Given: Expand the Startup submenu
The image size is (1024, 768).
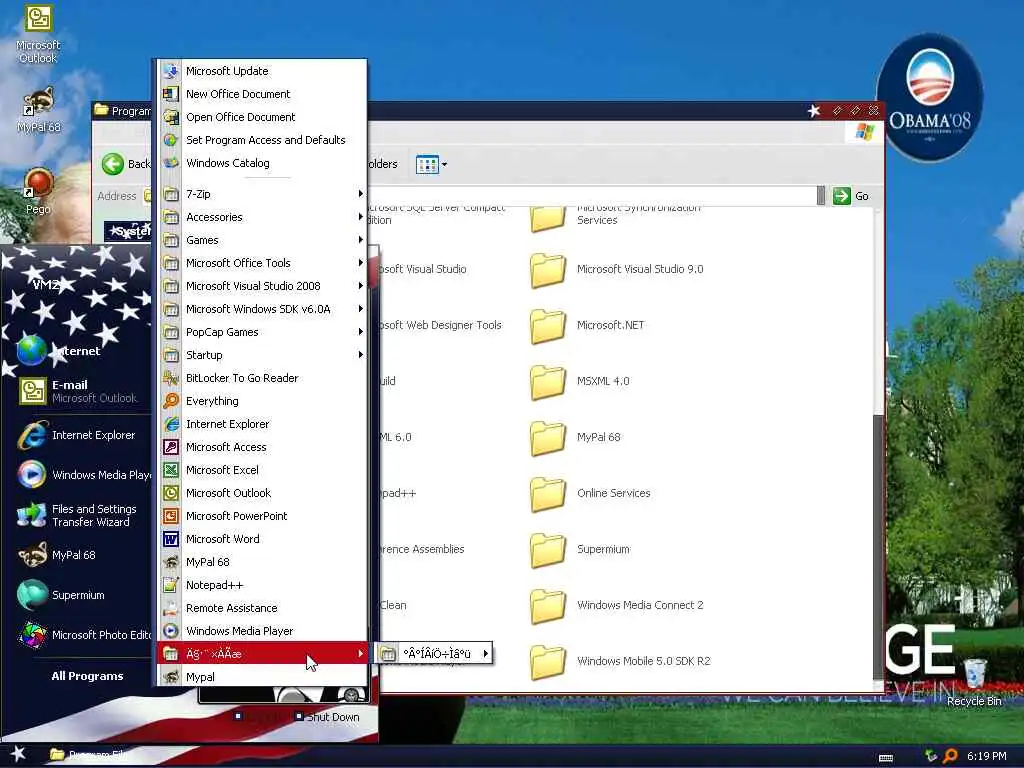Looking at the screenshot, I should click(x=261, y=355).
